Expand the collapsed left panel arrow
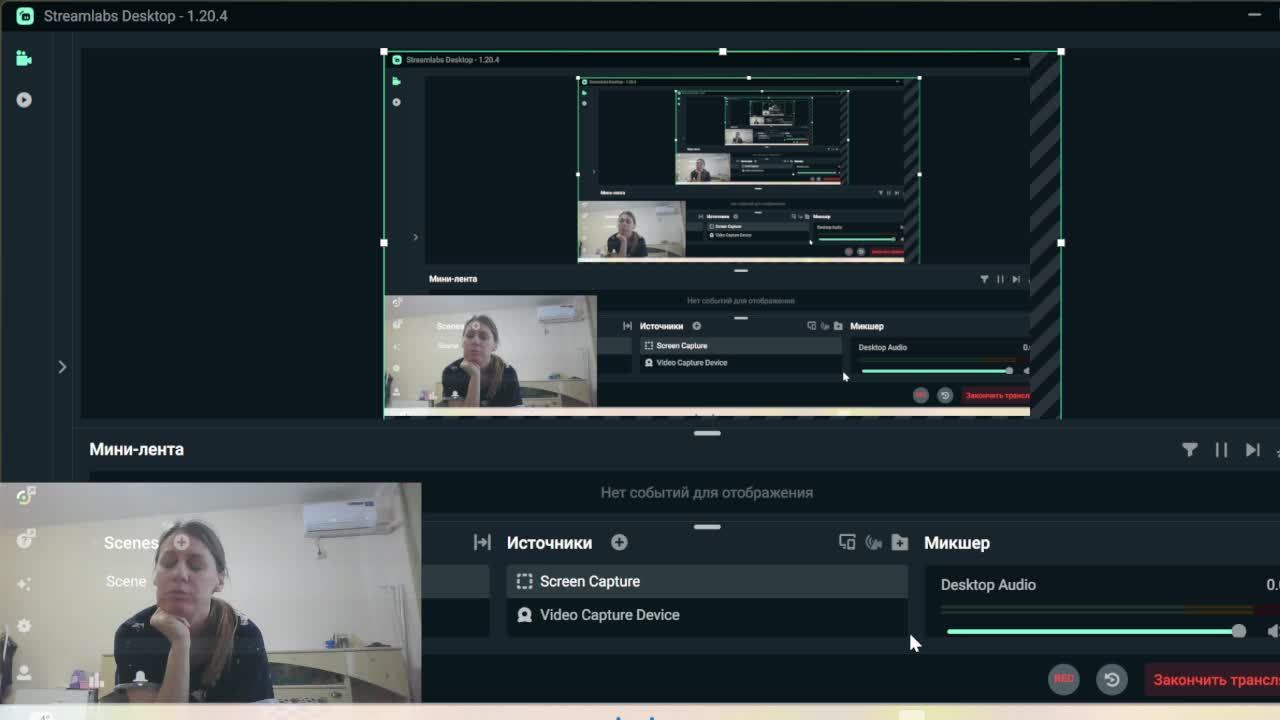 coord(62,367)
